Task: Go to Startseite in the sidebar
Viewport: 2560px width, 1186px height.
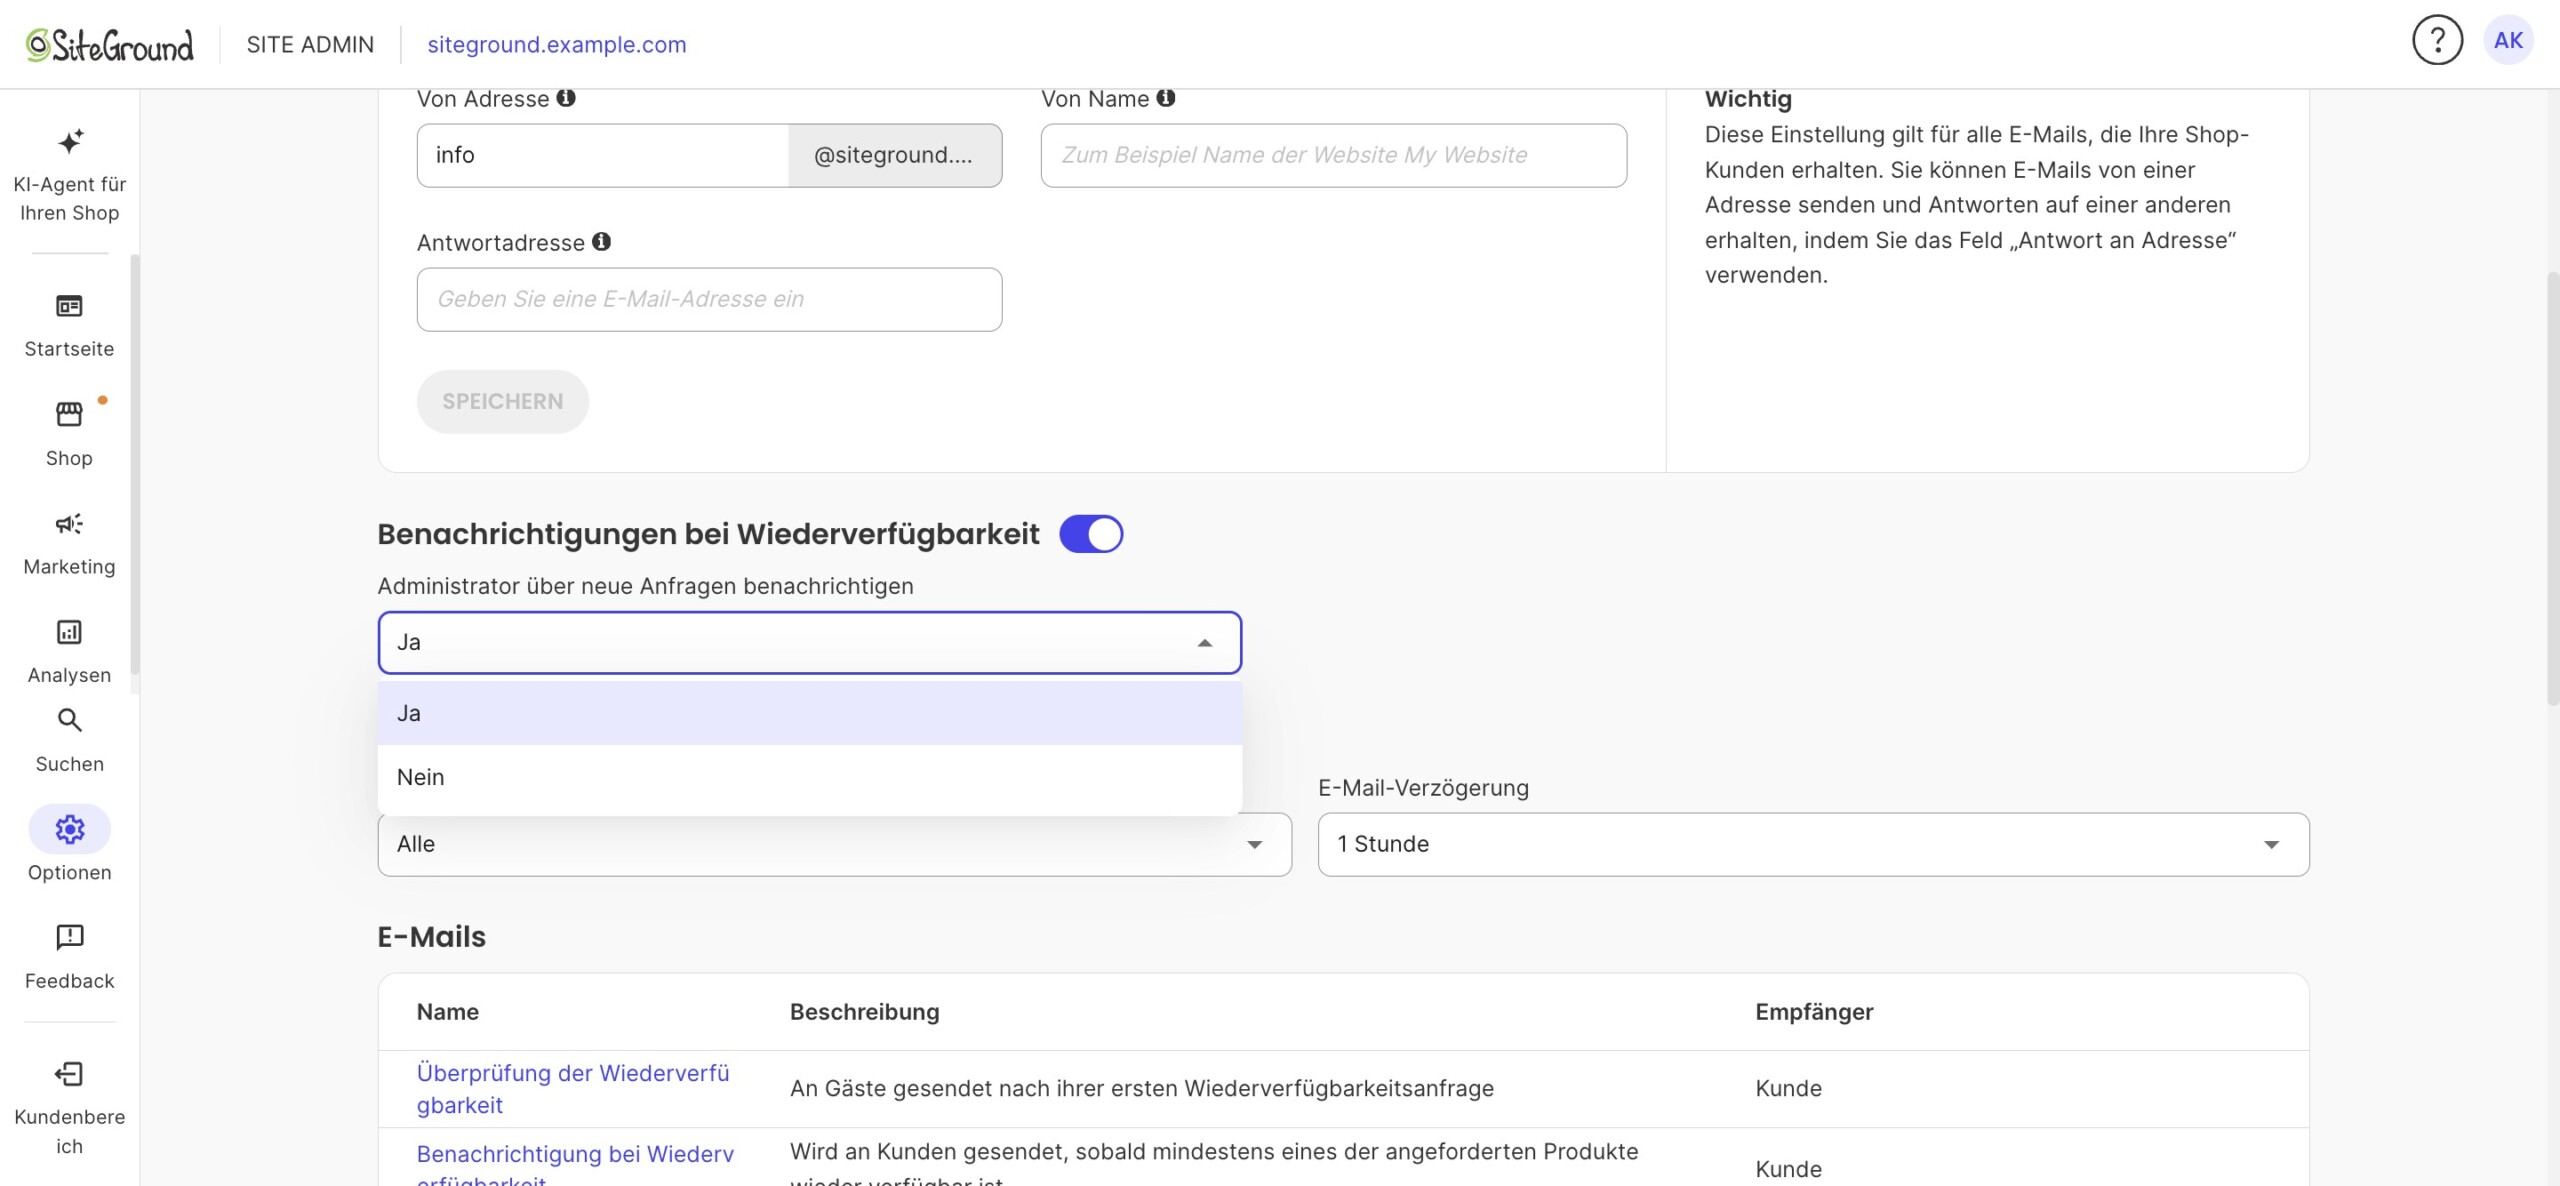Action: click(x=69, y=326)
